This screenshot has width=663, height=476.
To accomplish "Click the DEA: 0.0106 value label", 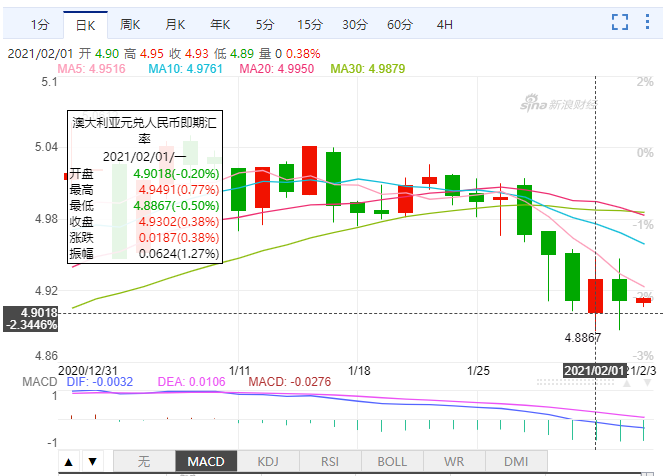I will (x=192, y=382).
